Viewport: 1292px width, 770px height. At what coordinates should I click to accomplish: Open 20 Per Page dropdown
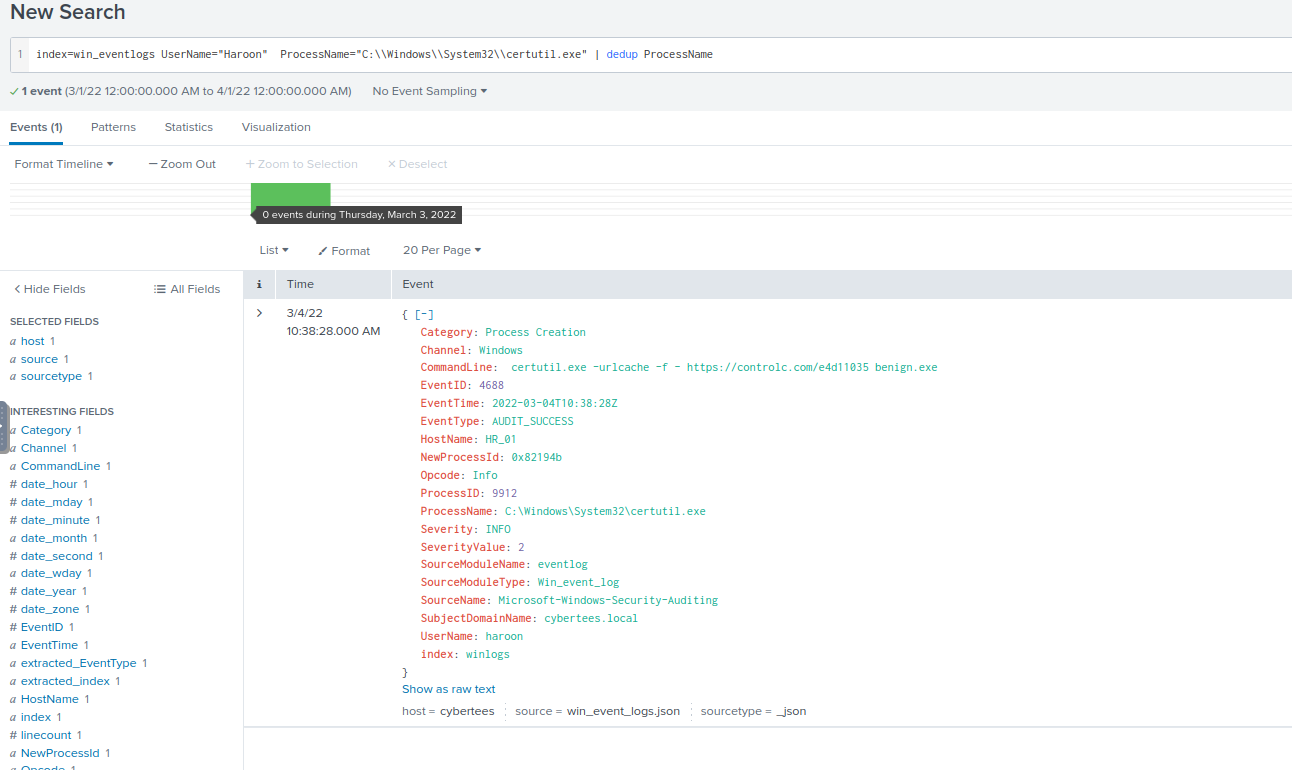(x=442, y=250)
